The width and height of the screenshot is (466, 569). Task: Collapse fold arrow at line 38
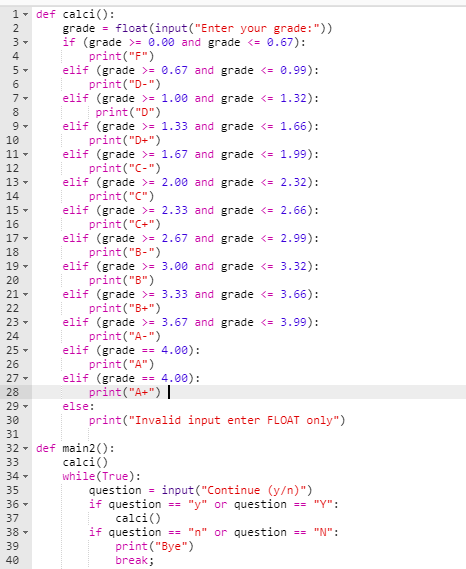(x=25, y=532)
